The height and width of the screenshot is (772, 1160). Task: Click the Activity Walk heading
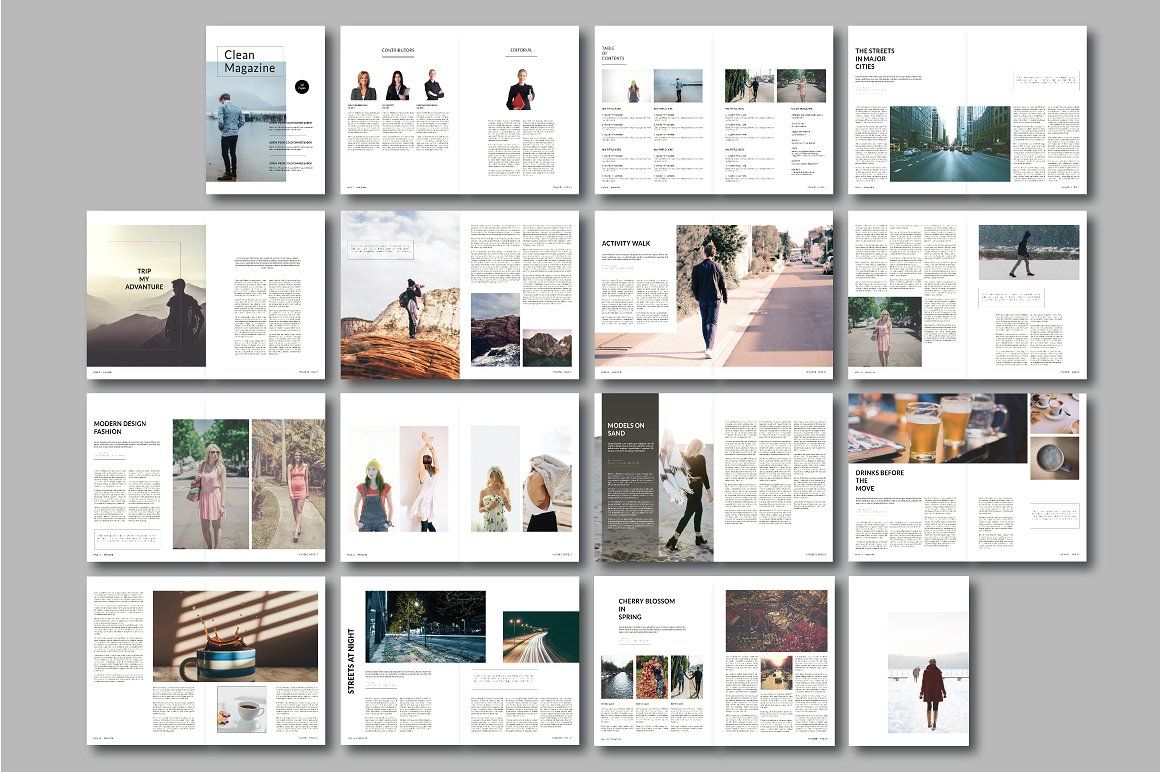tap(627, 243)
